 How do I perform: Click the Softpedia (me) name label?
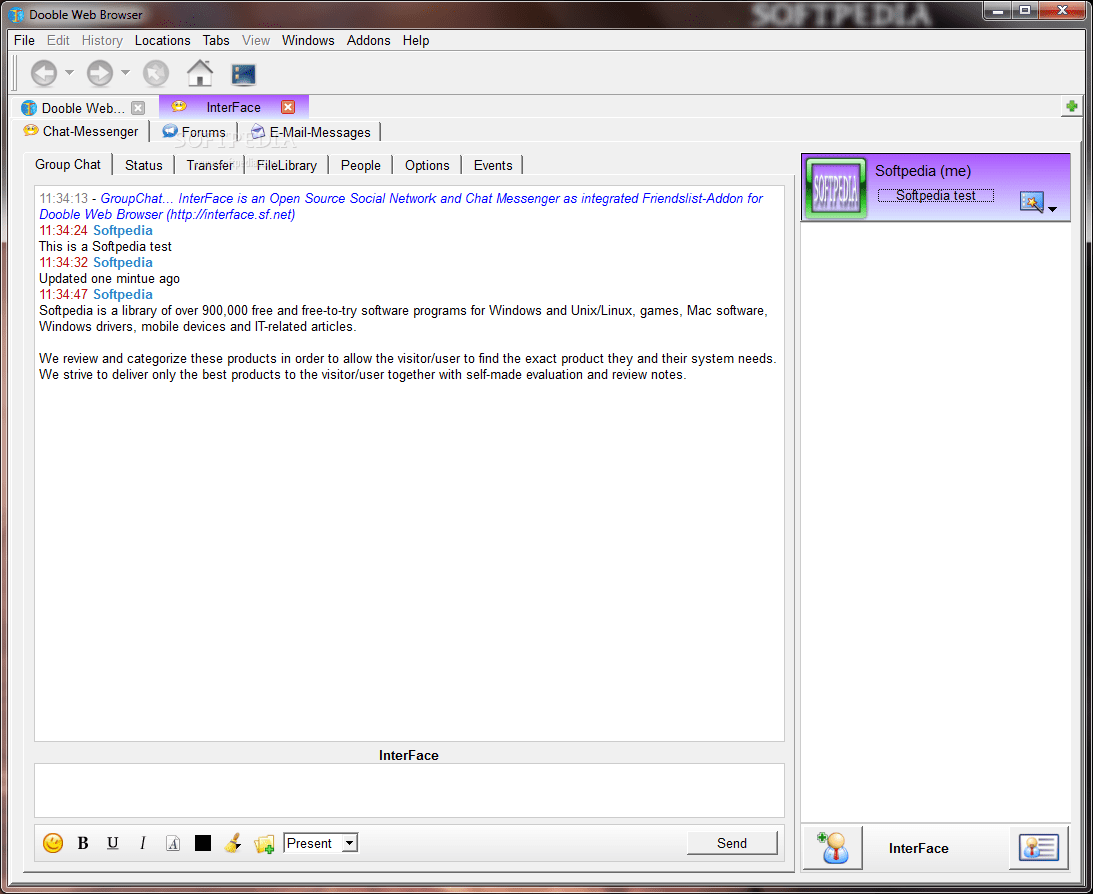pos(923,171)
